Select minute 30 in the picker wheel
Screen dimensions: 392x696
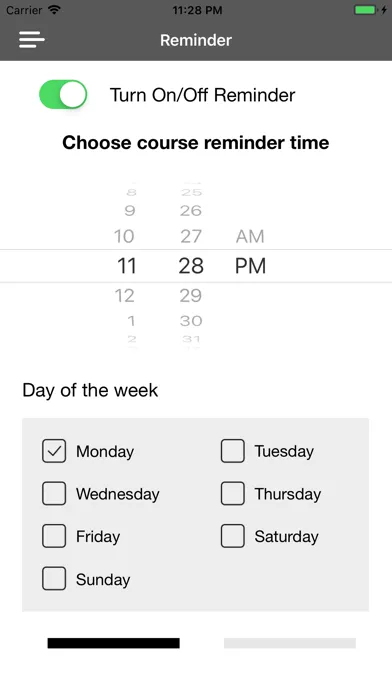point(191,321)
